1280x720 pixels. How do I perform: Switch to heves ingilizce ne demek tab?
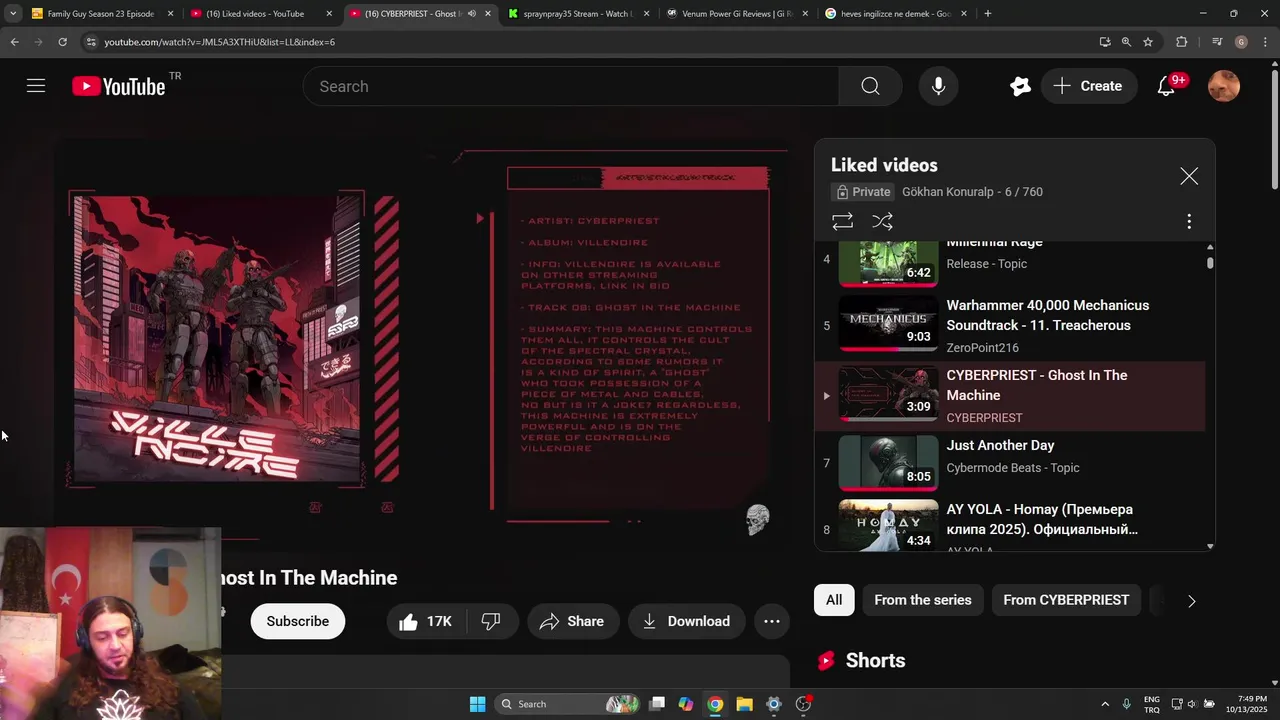click(x=896, y=14)
